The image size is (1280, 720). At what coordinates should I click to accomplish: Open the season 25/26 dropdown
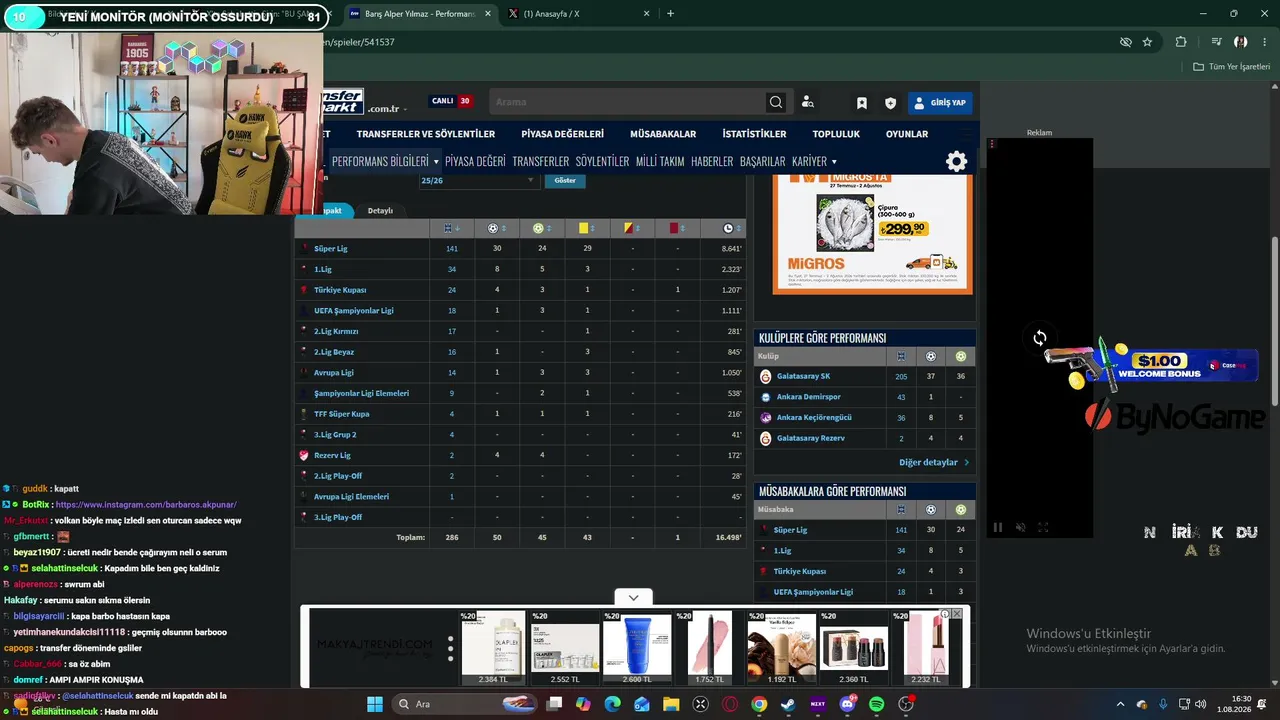(x=479, y=180)
